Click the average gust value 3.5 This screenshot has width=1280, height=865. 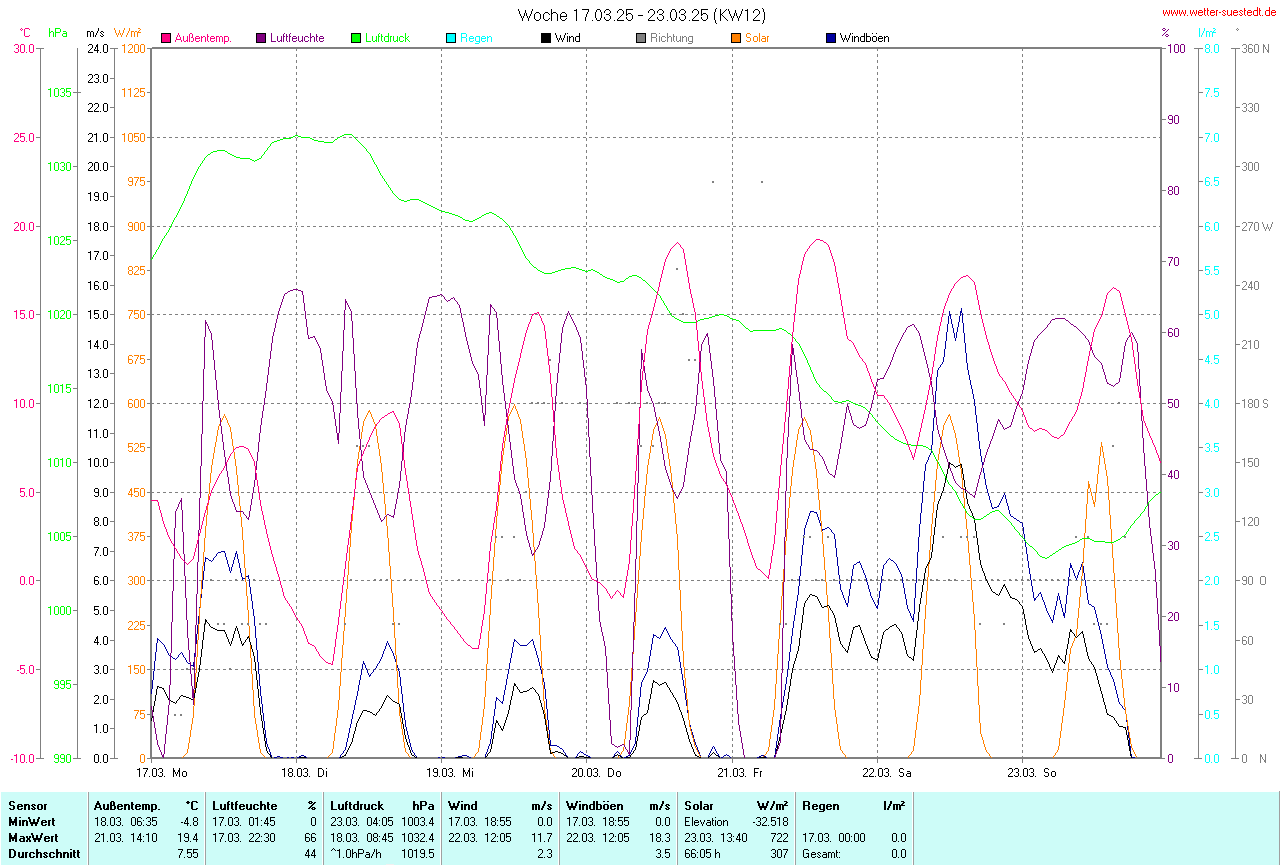click(x=663, y=853)
